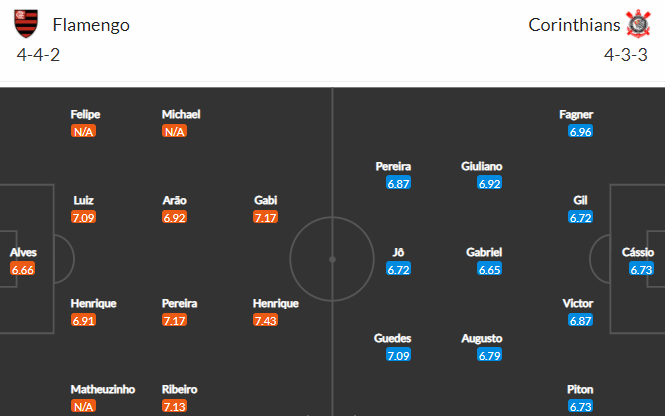Click Fagner's 6.96 rating badge
This screenshot has width=665, height=416.
(580, 132)
